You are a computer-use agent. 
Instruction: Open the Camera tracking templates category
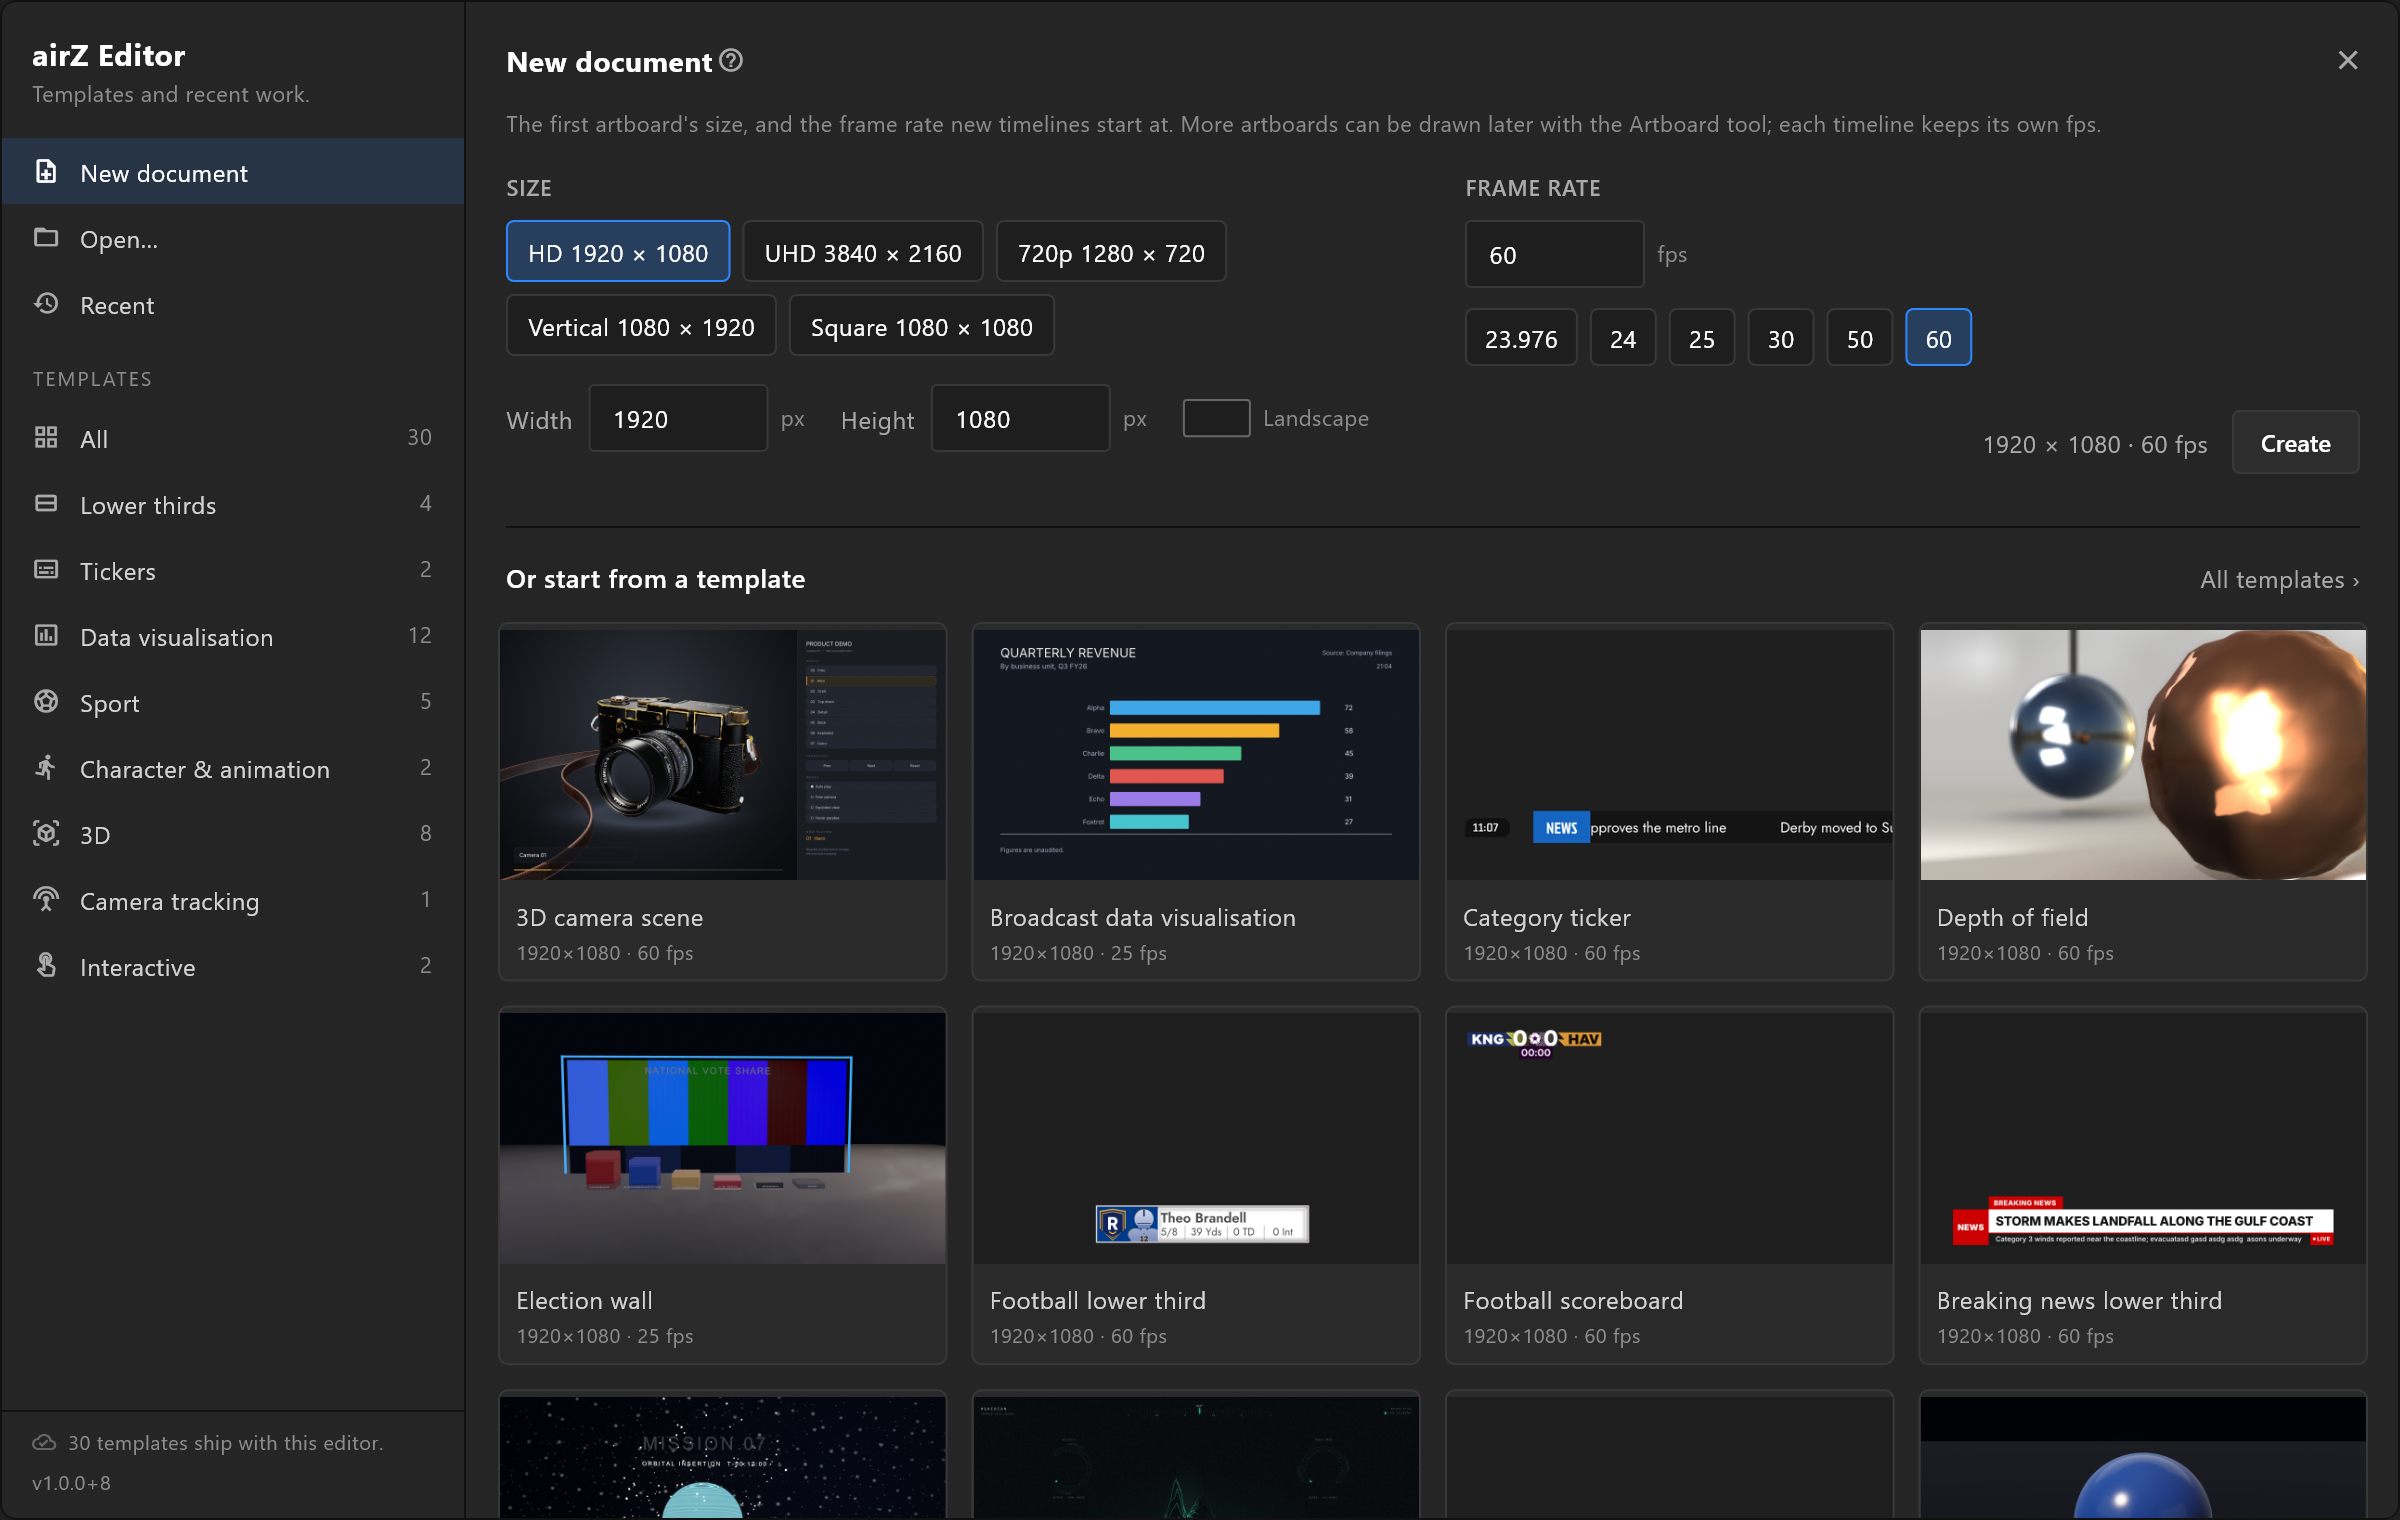point(233,901)
